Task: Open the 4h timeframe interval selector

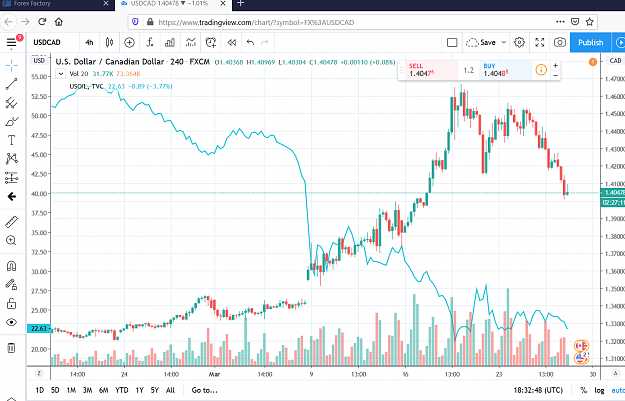Action: coord(89,42)
